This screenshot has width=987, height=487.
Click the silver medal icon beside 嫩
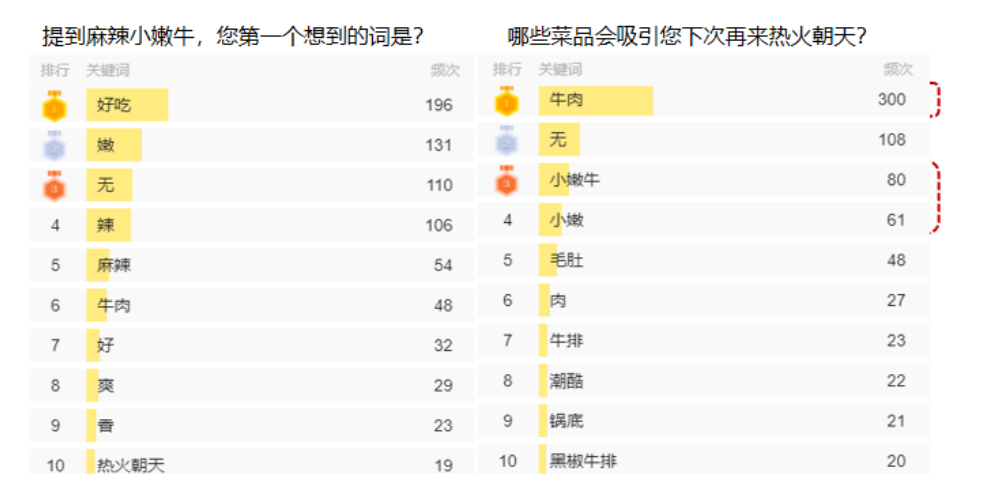[55, 145]
